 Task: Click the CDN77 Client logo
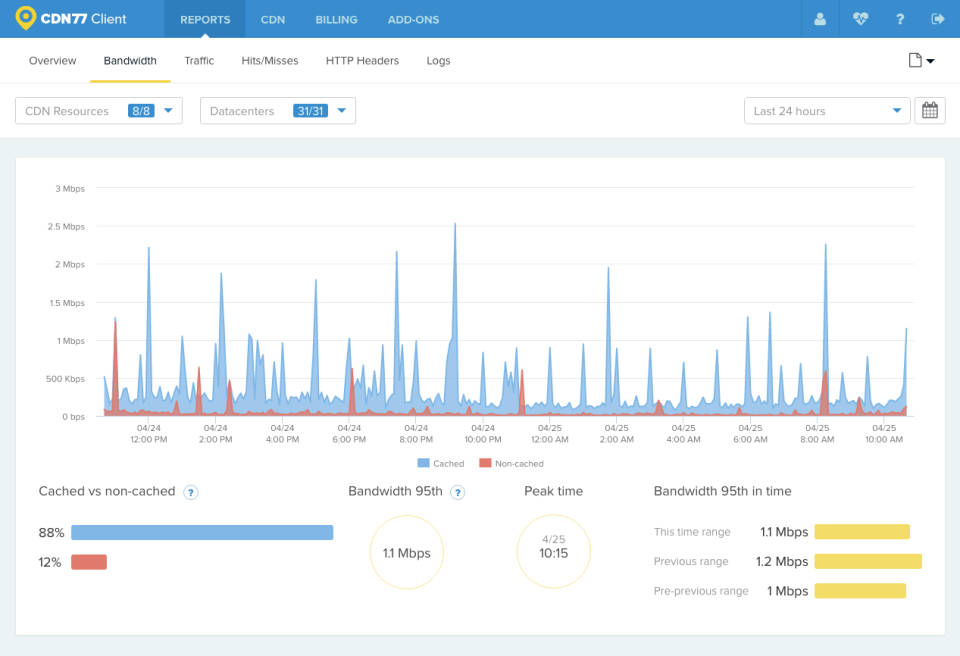click(71, 19)
